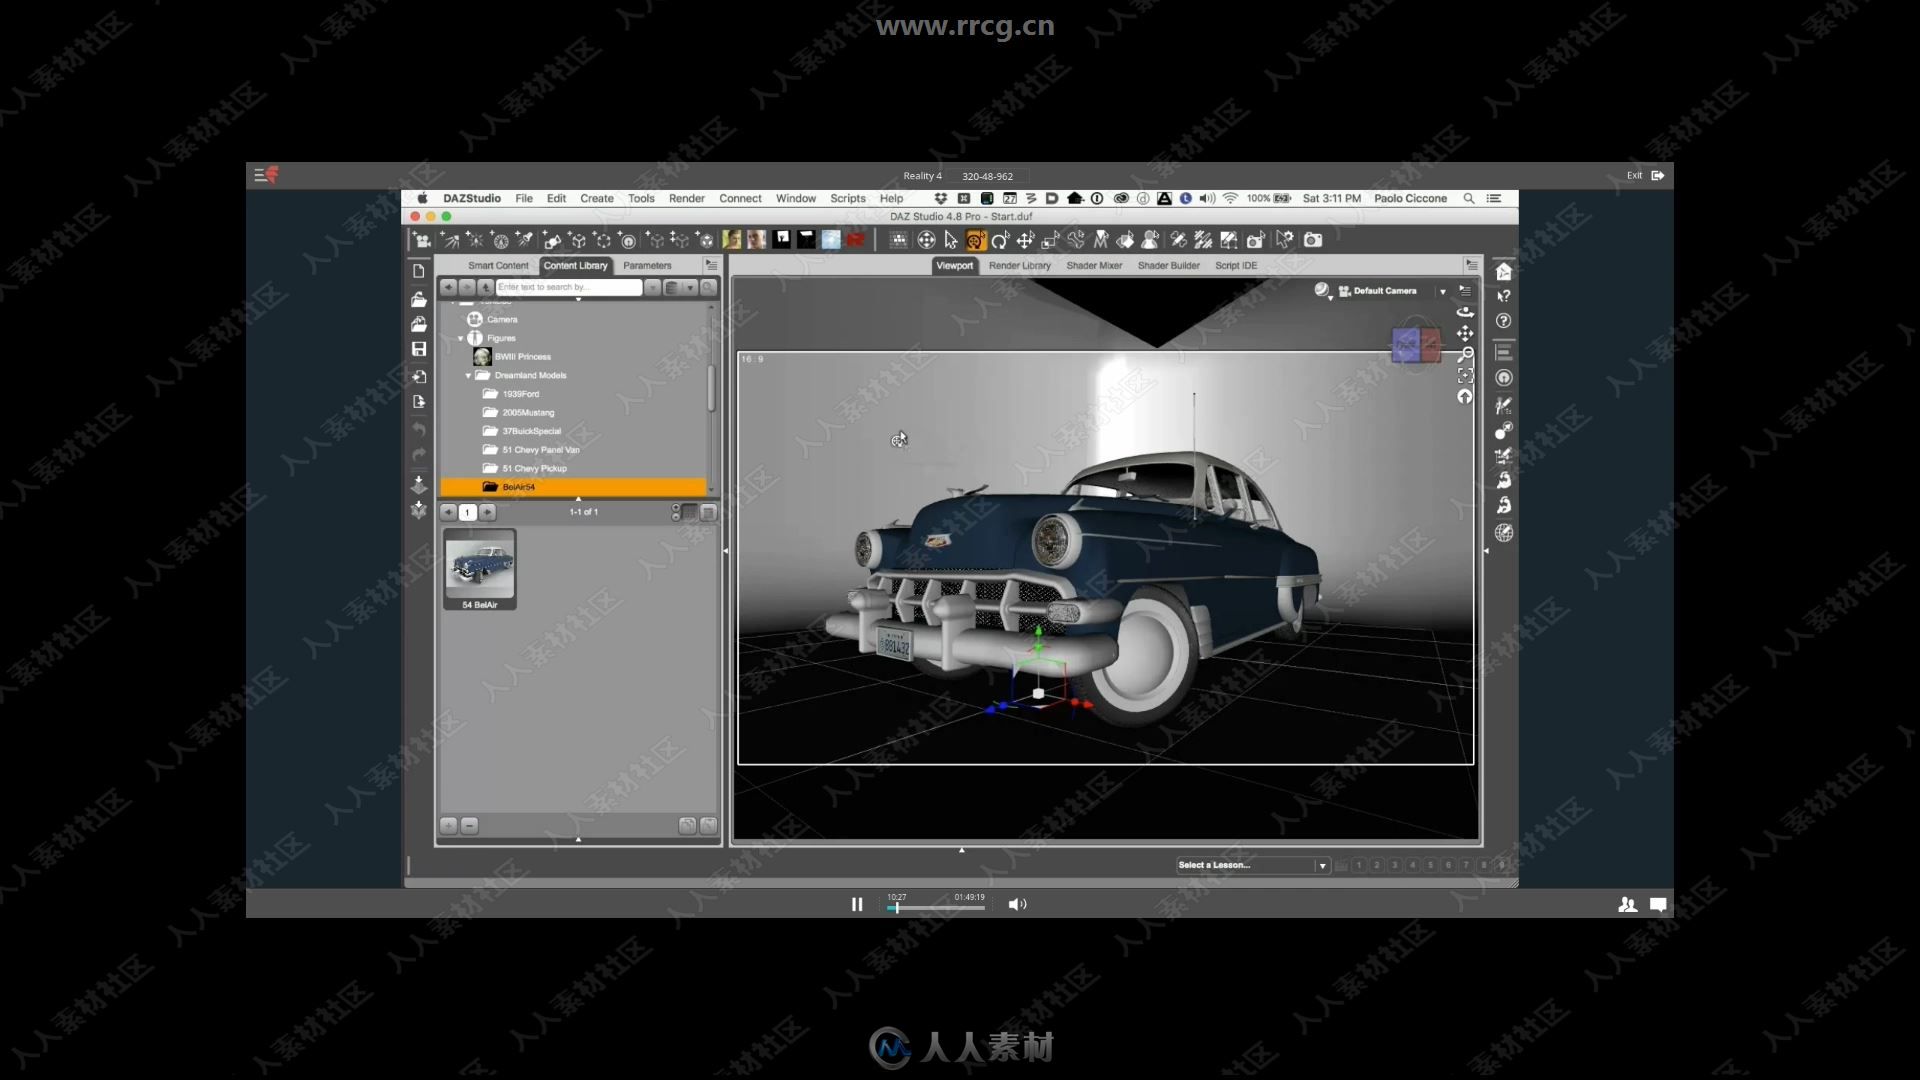This screenshot has height=1080, width=1920.
Task: Switch to the Shader Builder tab
Action: 1168,266
